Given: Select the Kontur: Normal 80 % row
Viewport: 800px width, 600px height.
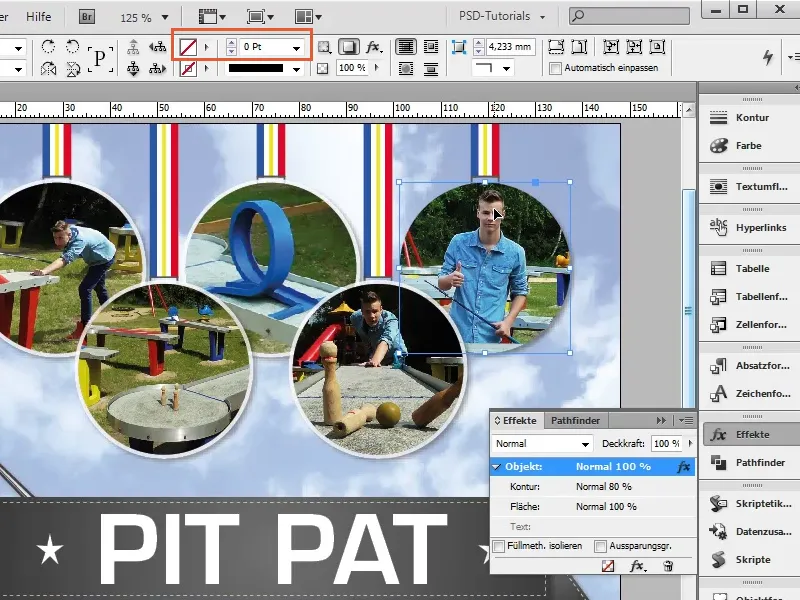Looking at the screenshot, I should [592, 487].
